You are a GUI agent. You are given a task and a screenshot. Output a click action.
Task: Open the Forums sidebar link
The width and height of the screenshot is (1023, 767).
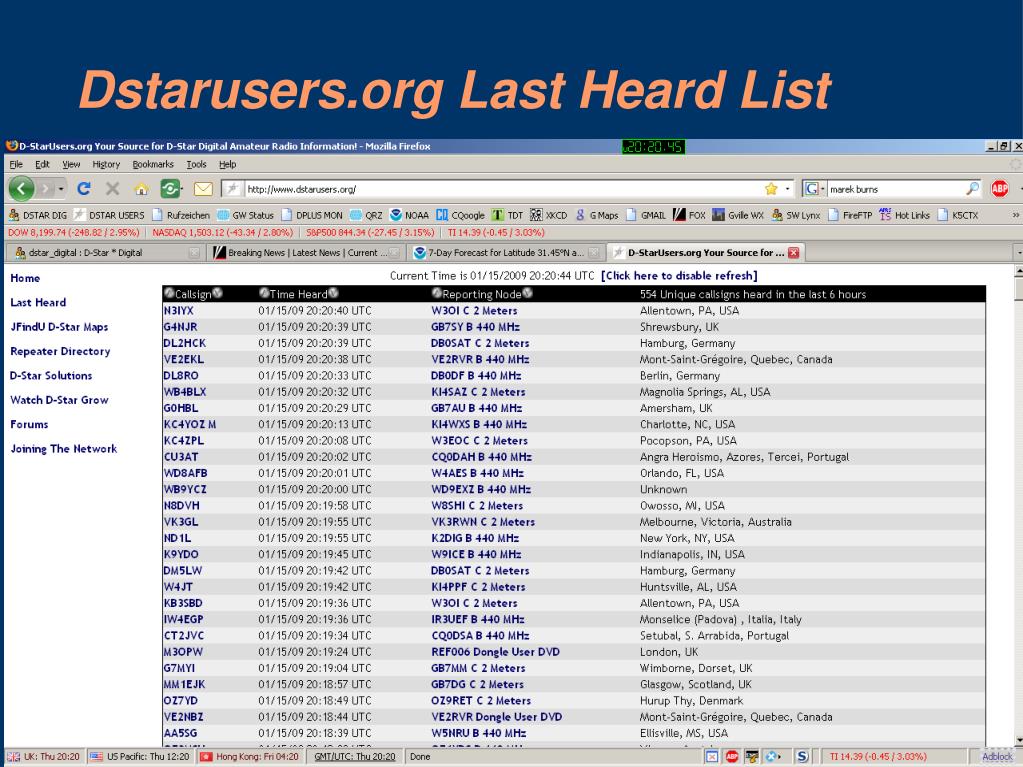coord(29,425)
